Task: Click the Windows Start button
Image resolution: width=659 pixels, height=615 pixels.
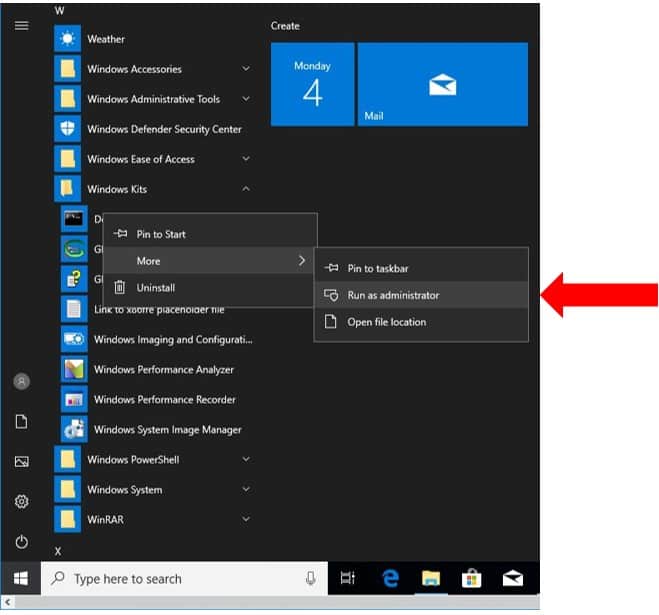Action: point(21,578)
